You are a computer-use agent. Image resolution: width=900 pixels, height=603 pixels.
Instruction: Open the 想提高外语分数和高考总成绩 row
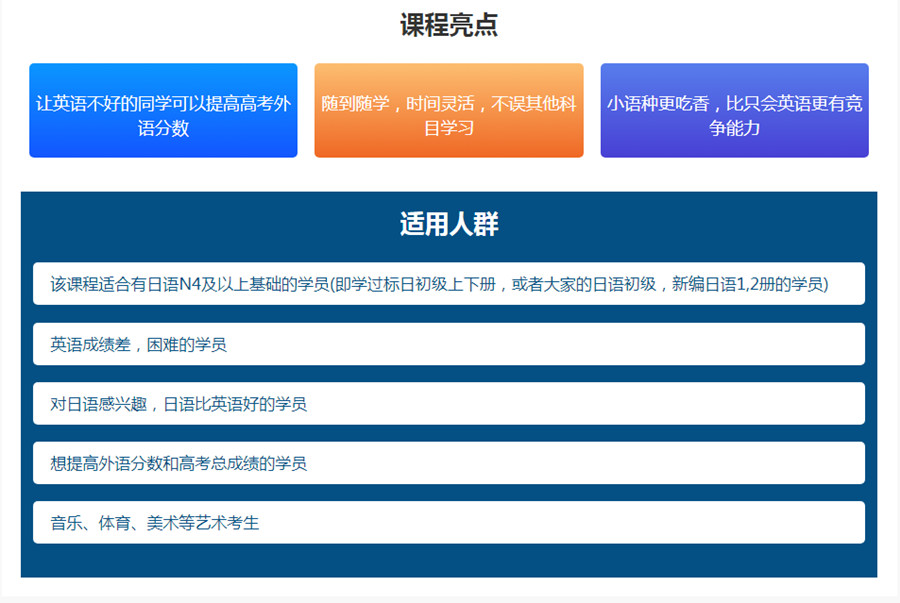click(449, 463)
